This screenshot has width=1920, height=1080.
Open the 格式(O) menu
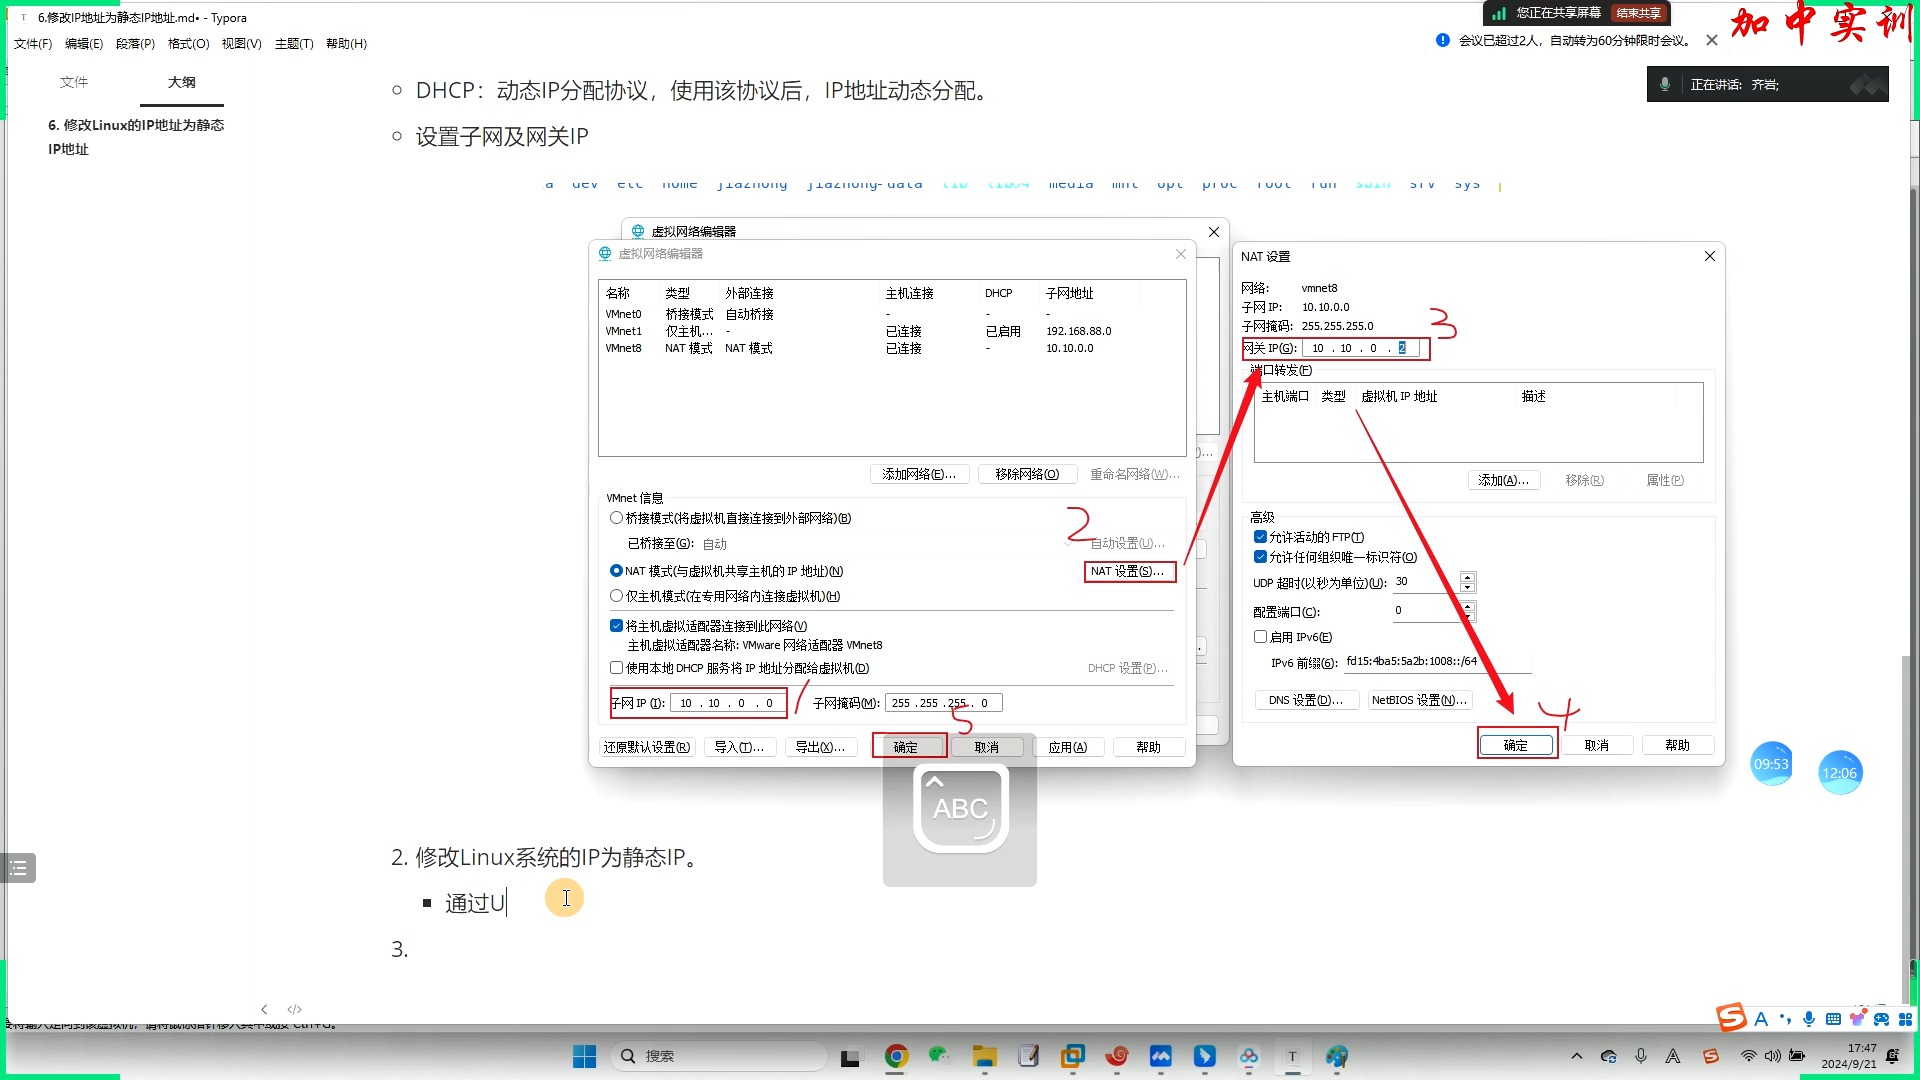point(188,44)
